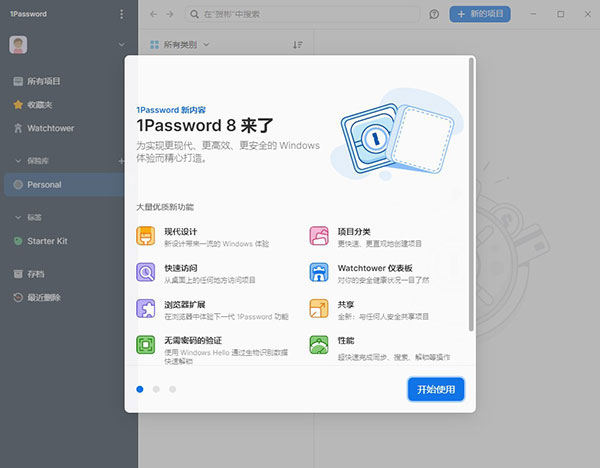Open the 1Password menu three-dot icon
This screenshot has height=468, width=600.
point(121,14)
